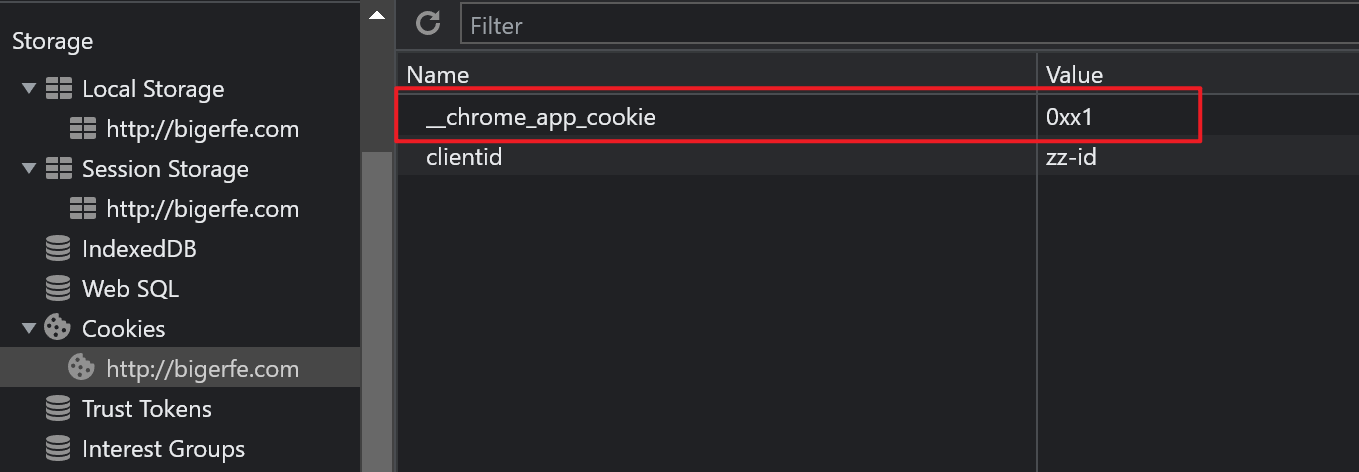Click the Local Storage table icon
Screen dimensions: 1359x472
point(59,89)
